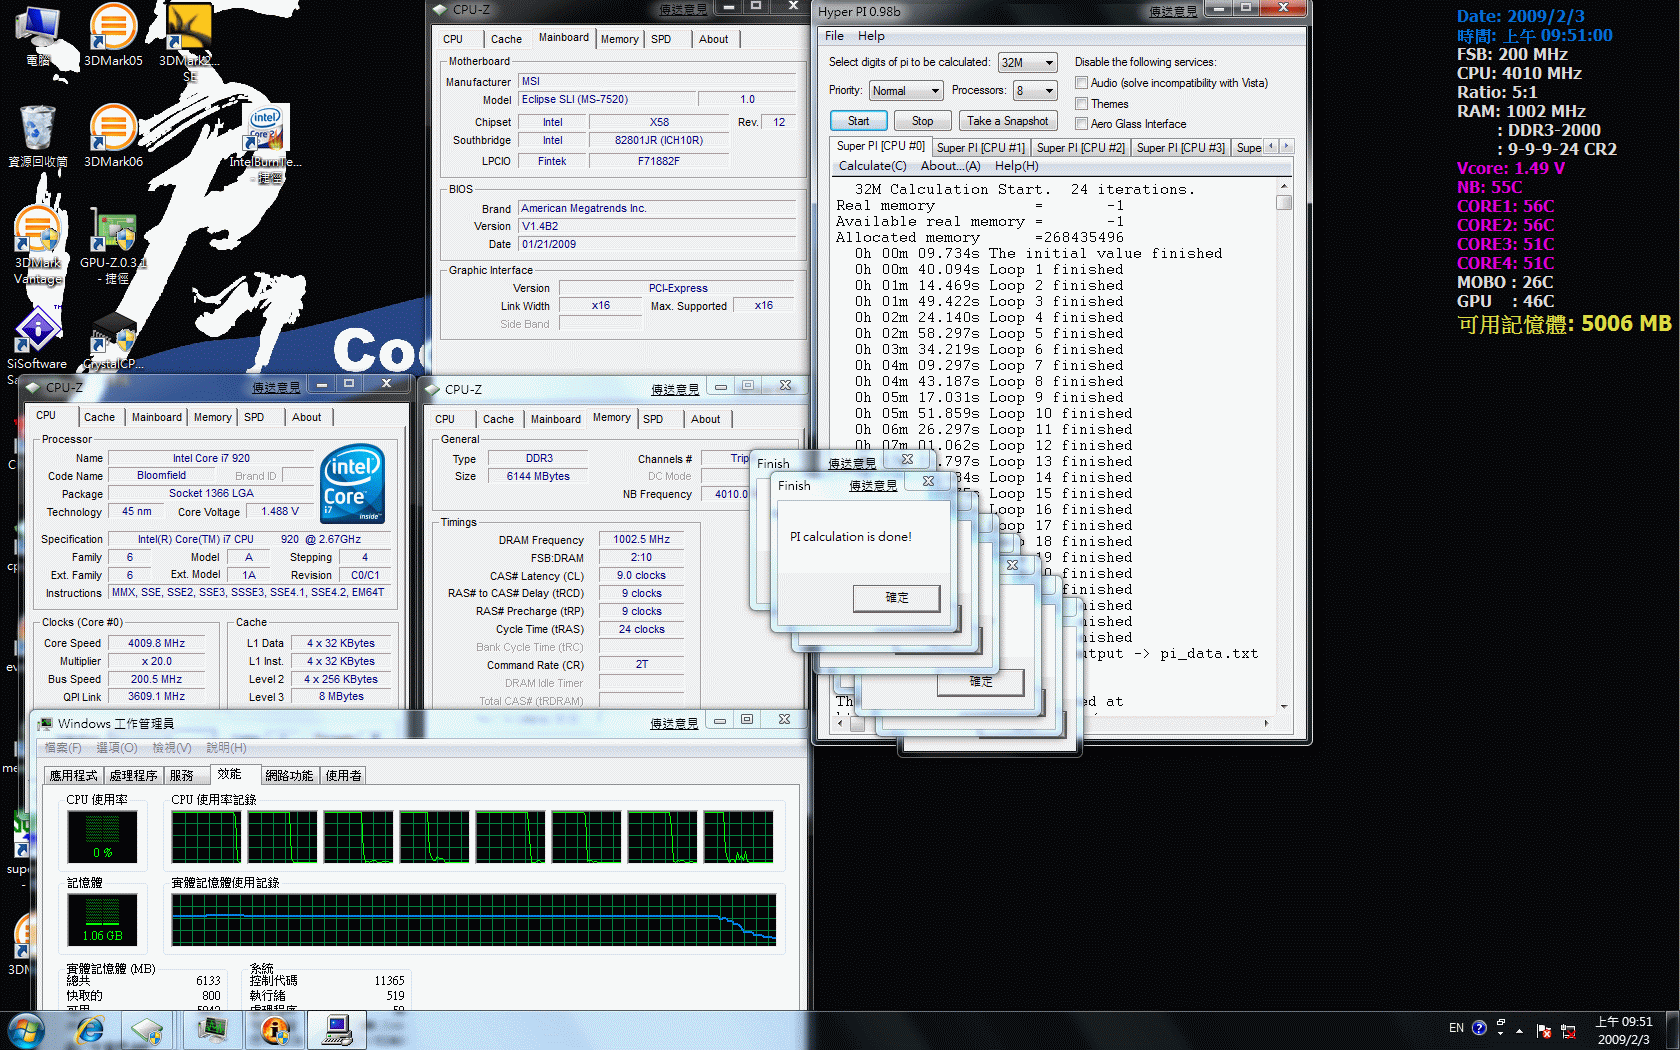The image size is (1680, 1050).
Task: Open the Processors count dropdown
Action: click(1036, 91)
